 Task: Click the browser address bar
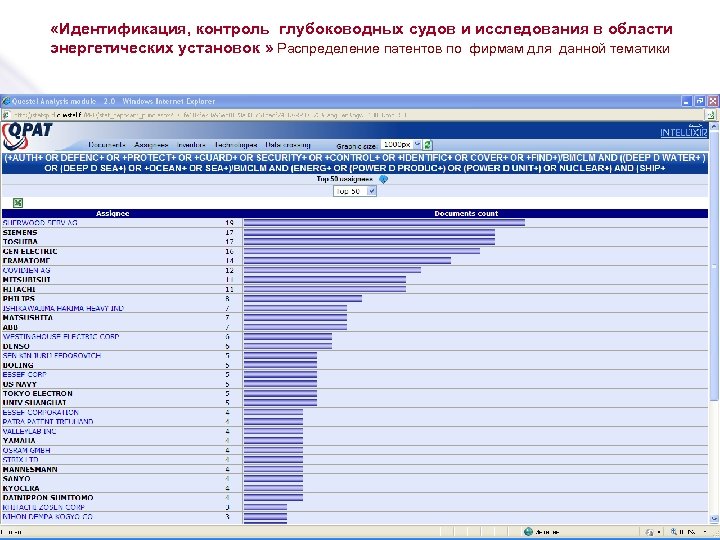pos(354,115)
